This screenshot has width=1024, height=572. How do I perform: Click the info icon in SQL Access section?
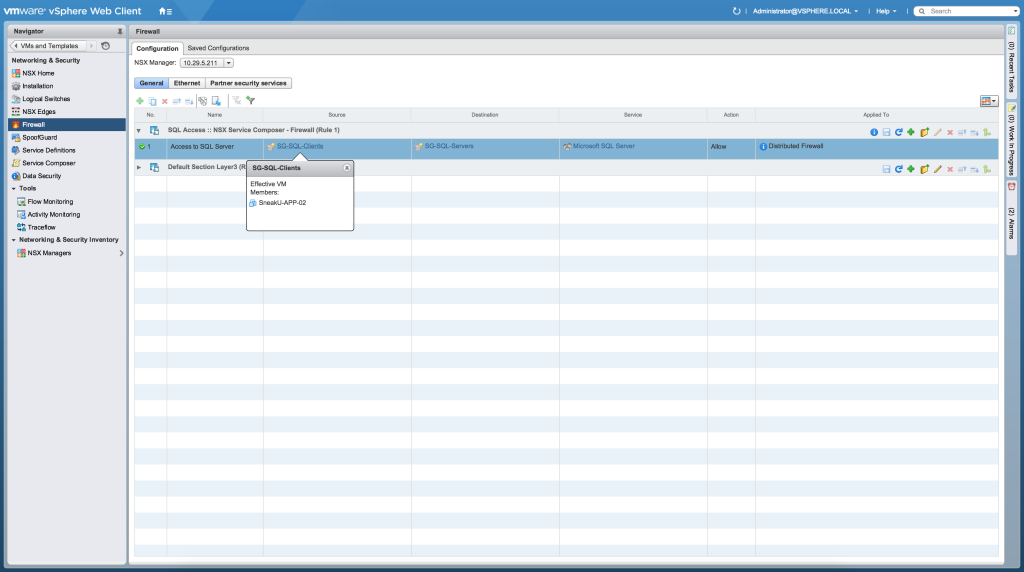tap(874, 133)
